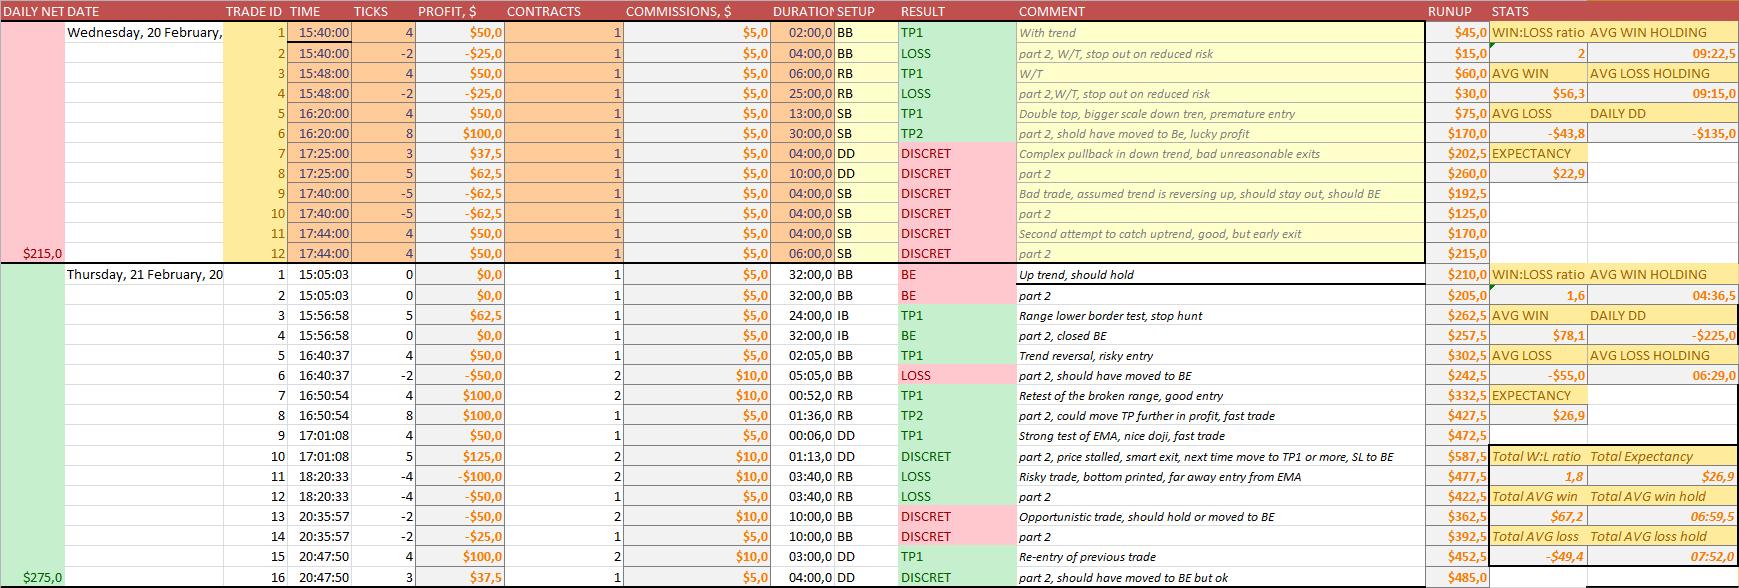Click the TRADE ID column header
This screenshot has height=588, width=1739.
click(x=255, y=11)
